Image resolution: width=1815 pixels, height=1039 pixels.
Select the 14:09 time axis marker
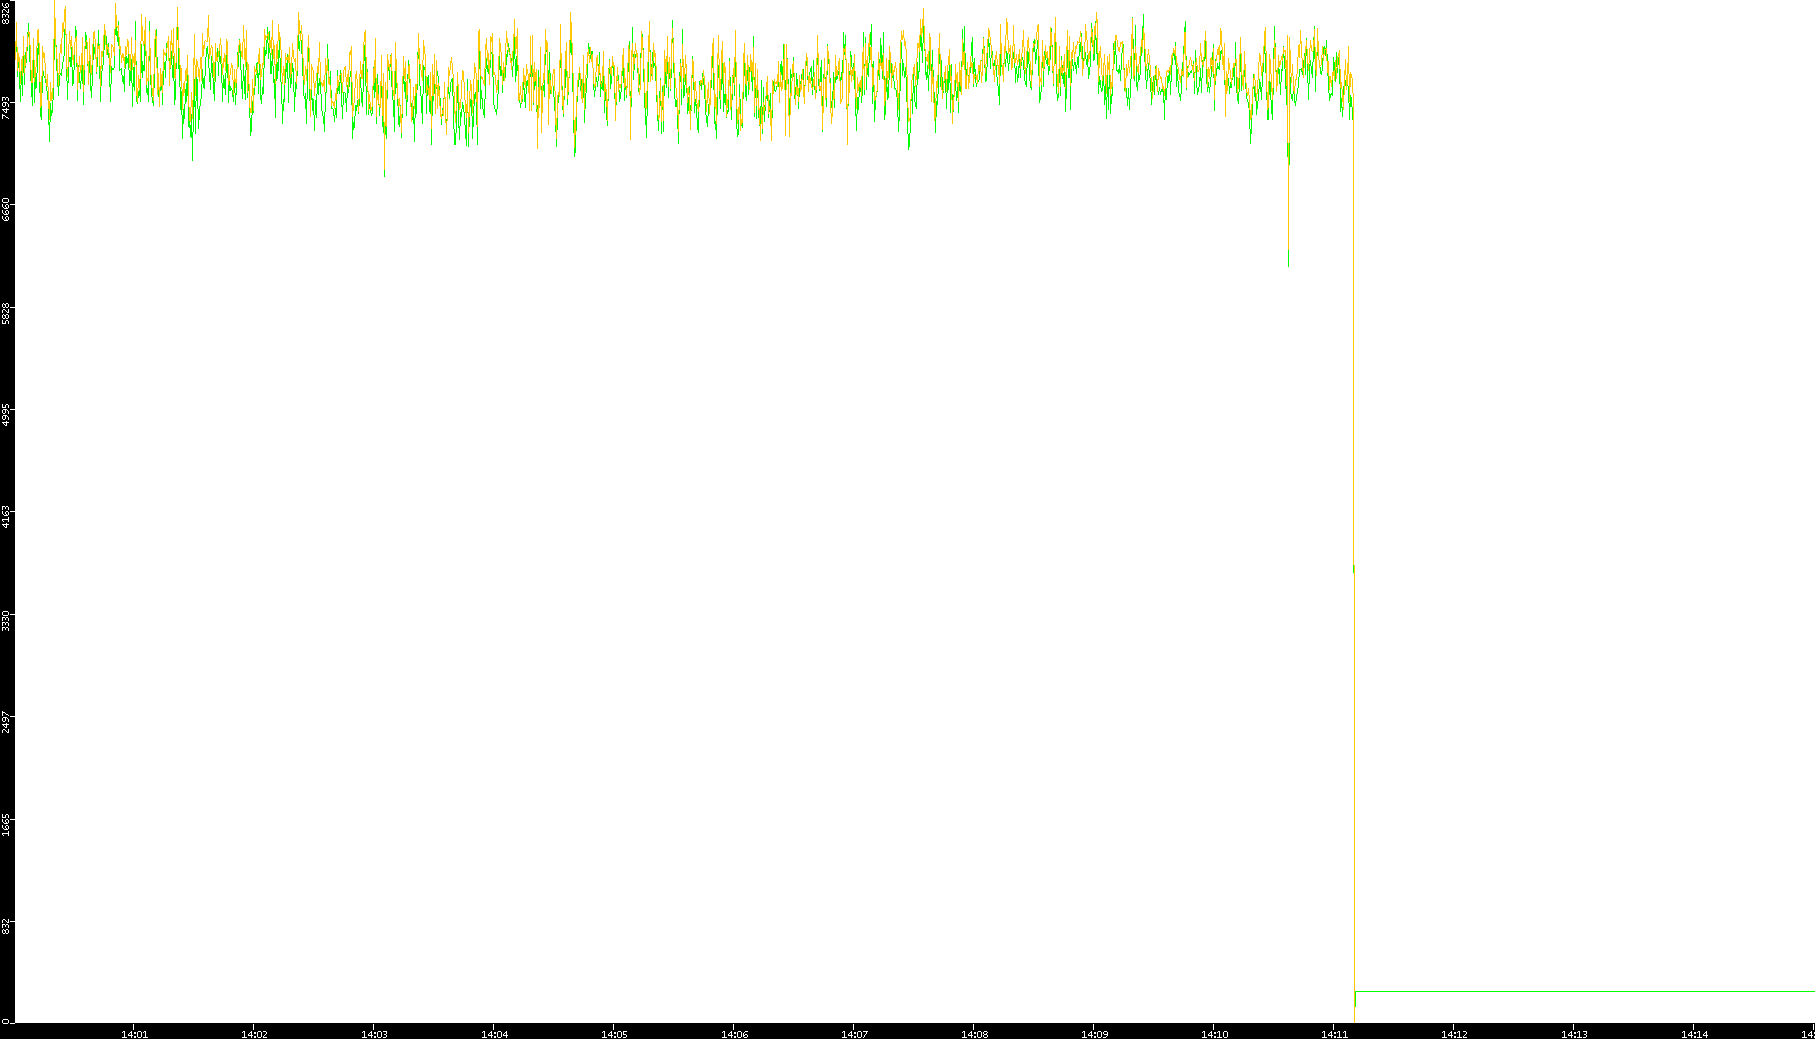(1094, 1033)
